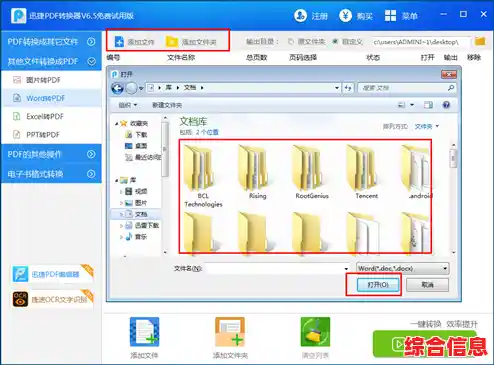
Task: Click the large 添加文件夹 icon at bottom
Action: (230, 332)
